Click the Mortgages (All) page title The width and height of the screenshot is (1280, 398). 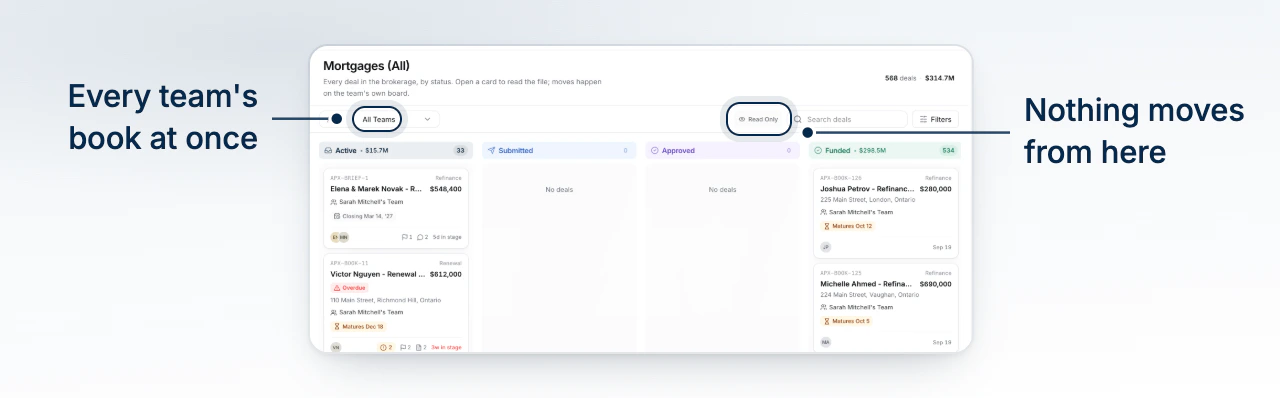coord(366,66)
